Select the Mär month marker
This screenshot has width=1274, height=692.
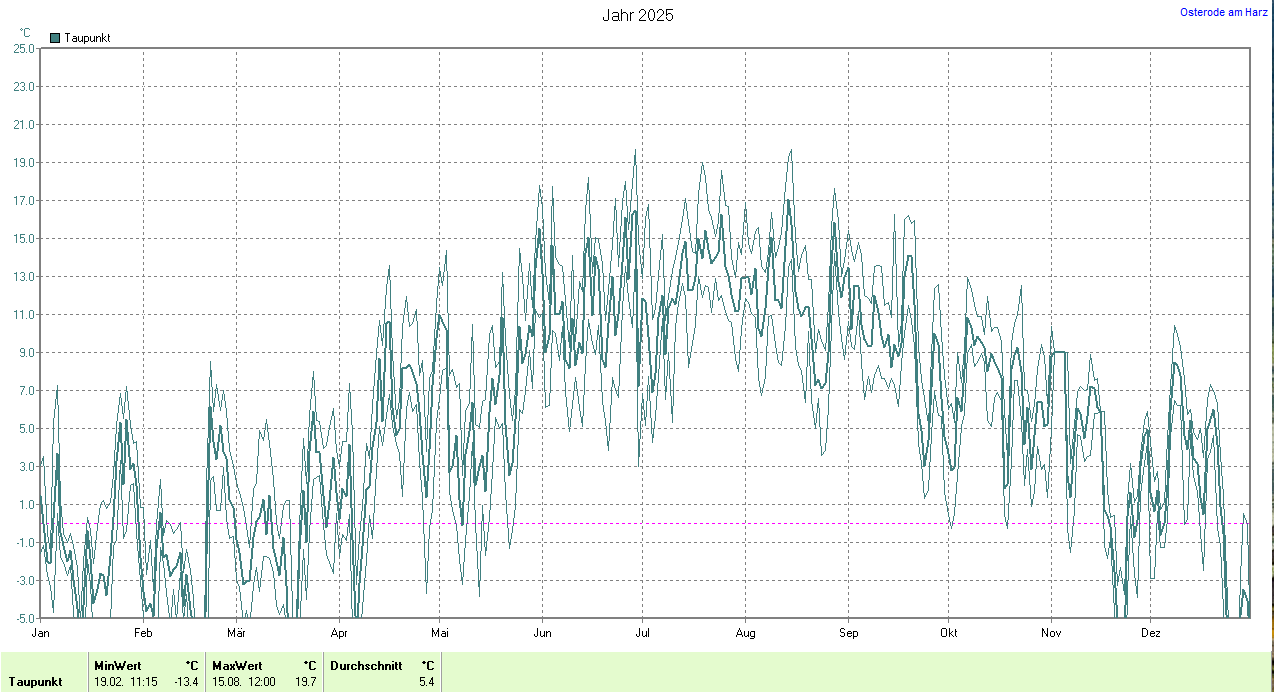point(237,633)
